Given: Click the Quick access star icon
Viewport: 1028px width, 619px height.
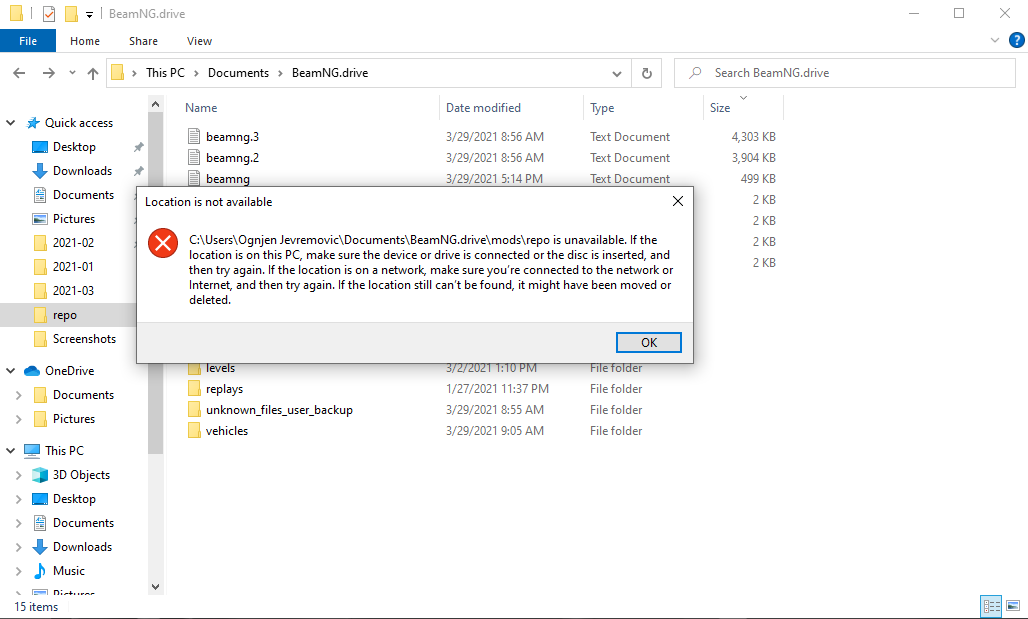Looking at the screenshot, I should pyautogui.click(x=32, y=123).
